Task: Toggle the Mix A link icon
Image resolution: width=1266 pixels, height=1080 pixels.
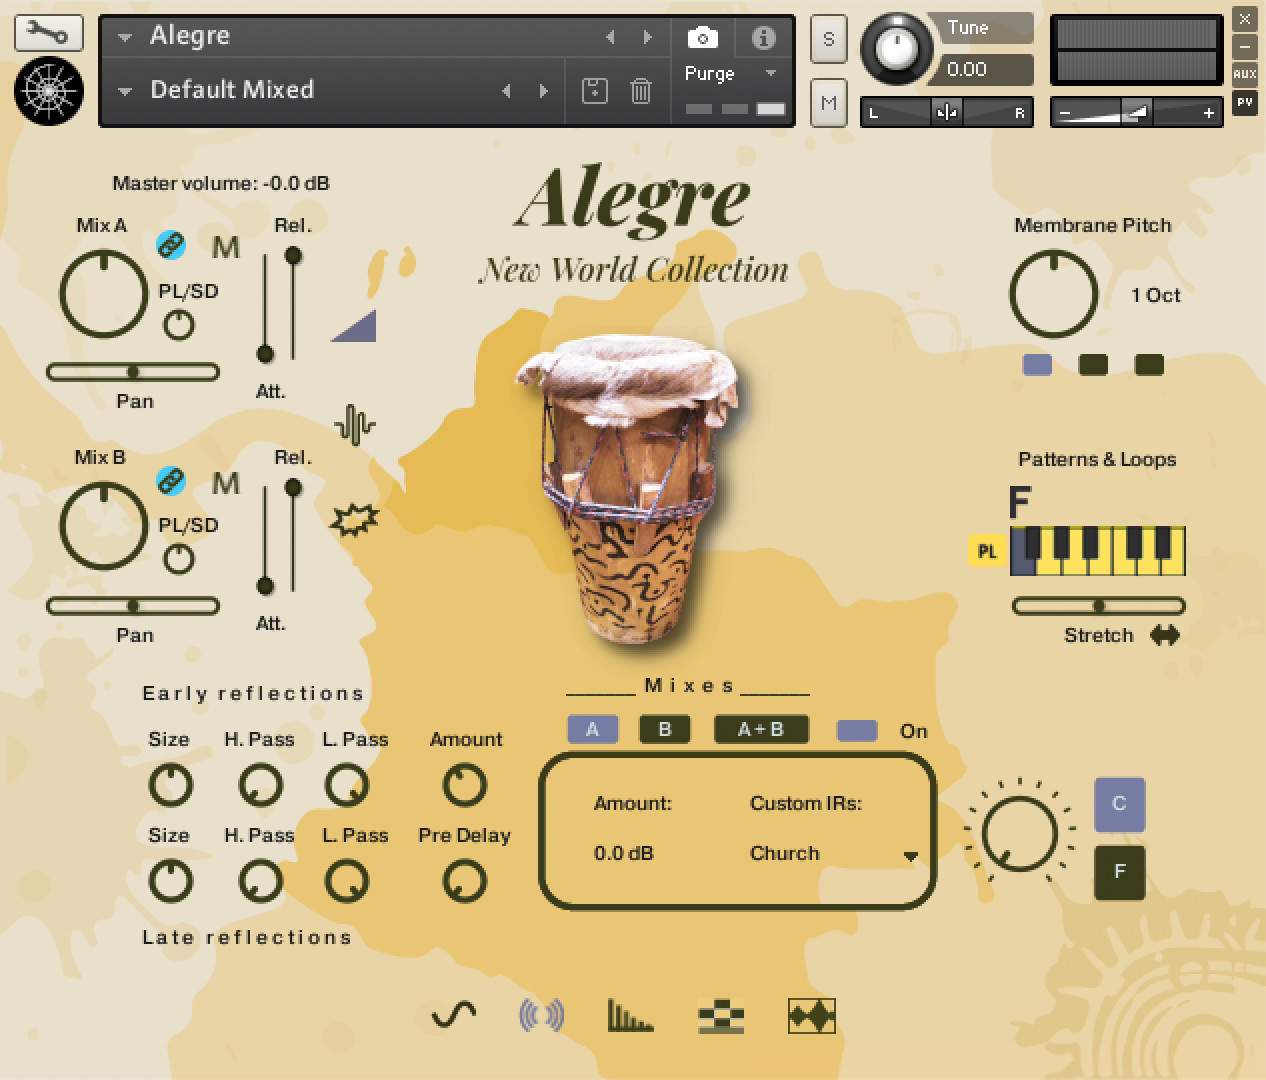Action: [171, 245]
